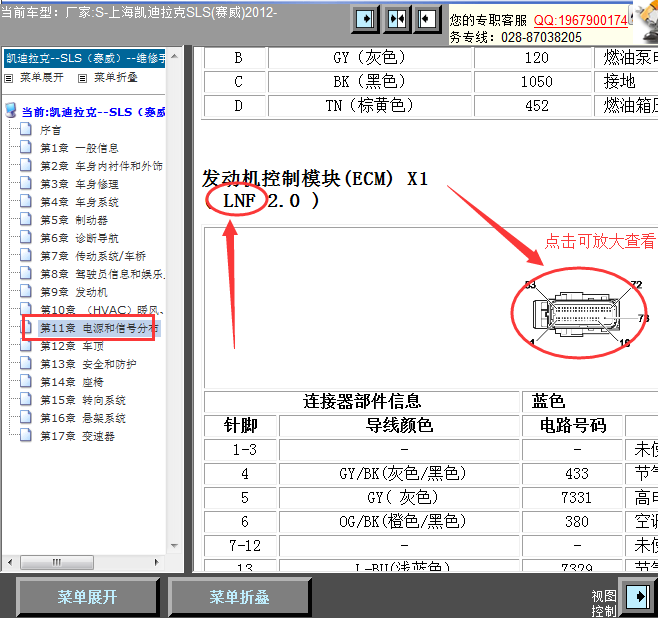Click the 发动机控制模块(ECM) X1 heading
Image resolution: width=658 pixels, height=618 pixels.
point(315,179)
